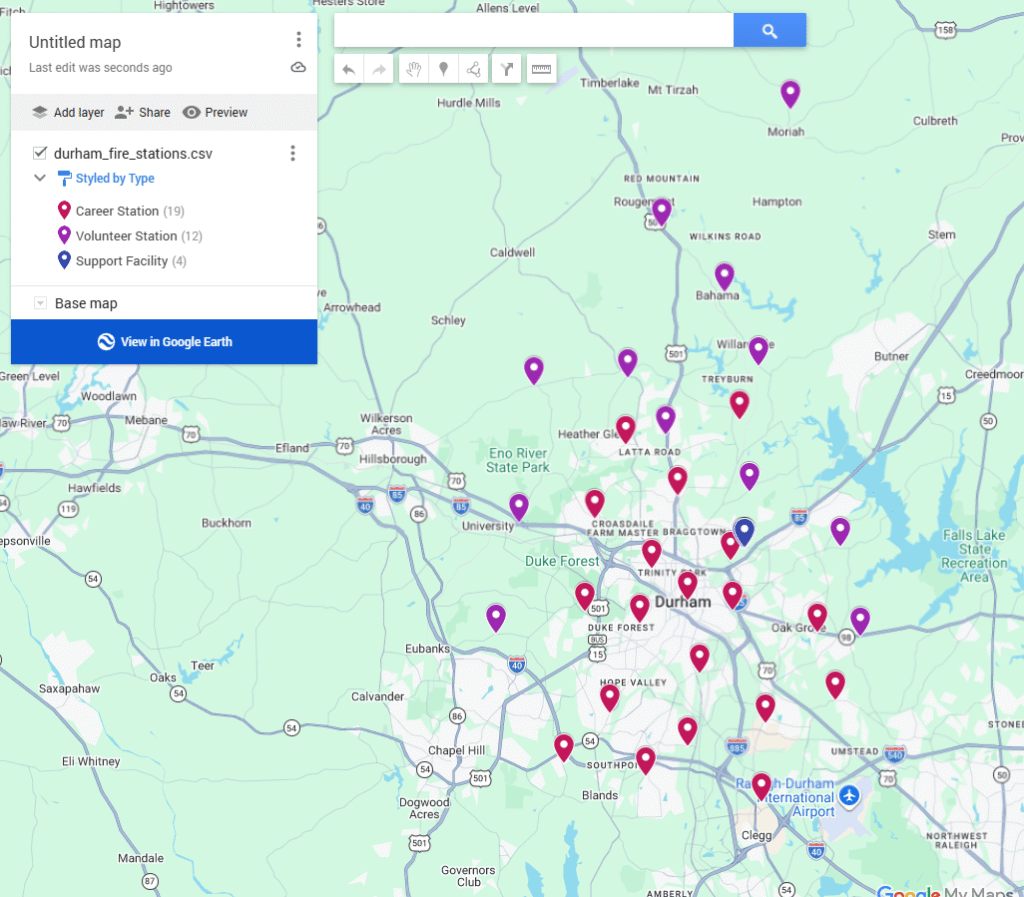This screenshot has width=1024, height=897.
Task: Expand the Base map dropdown
Action: (40, 303)
